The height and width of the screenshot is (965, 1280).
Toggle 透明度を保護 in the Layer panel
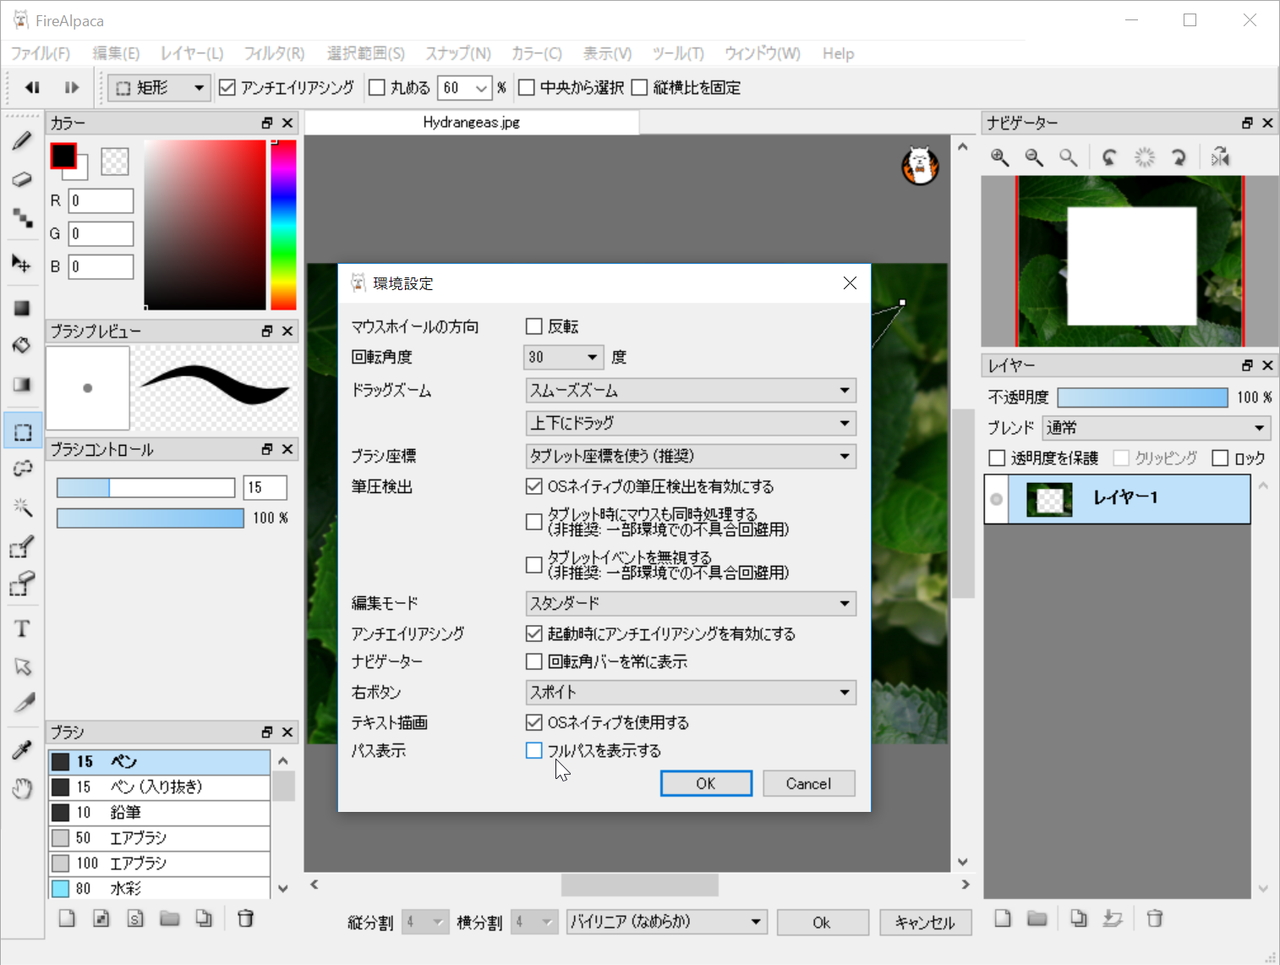[x=996, y=458]
